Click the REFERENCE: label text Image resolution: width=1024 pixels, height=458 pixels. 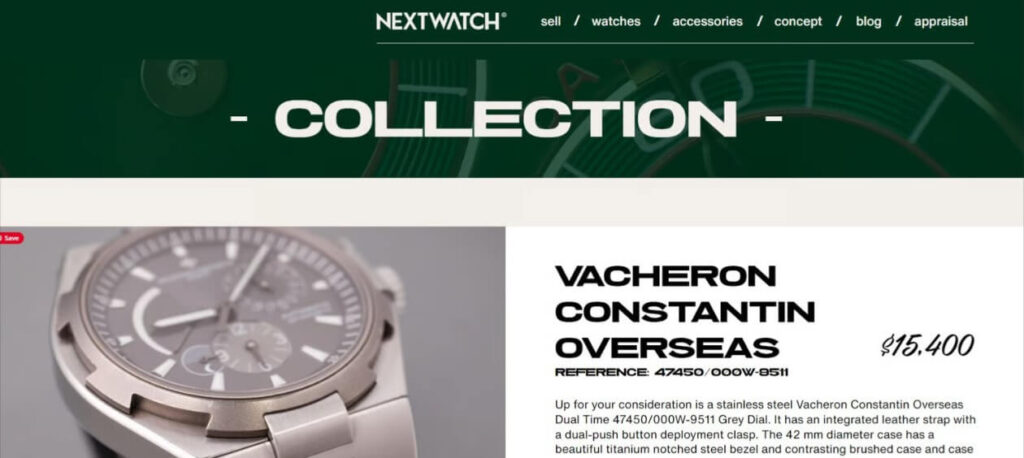click(x=601, y=372)
